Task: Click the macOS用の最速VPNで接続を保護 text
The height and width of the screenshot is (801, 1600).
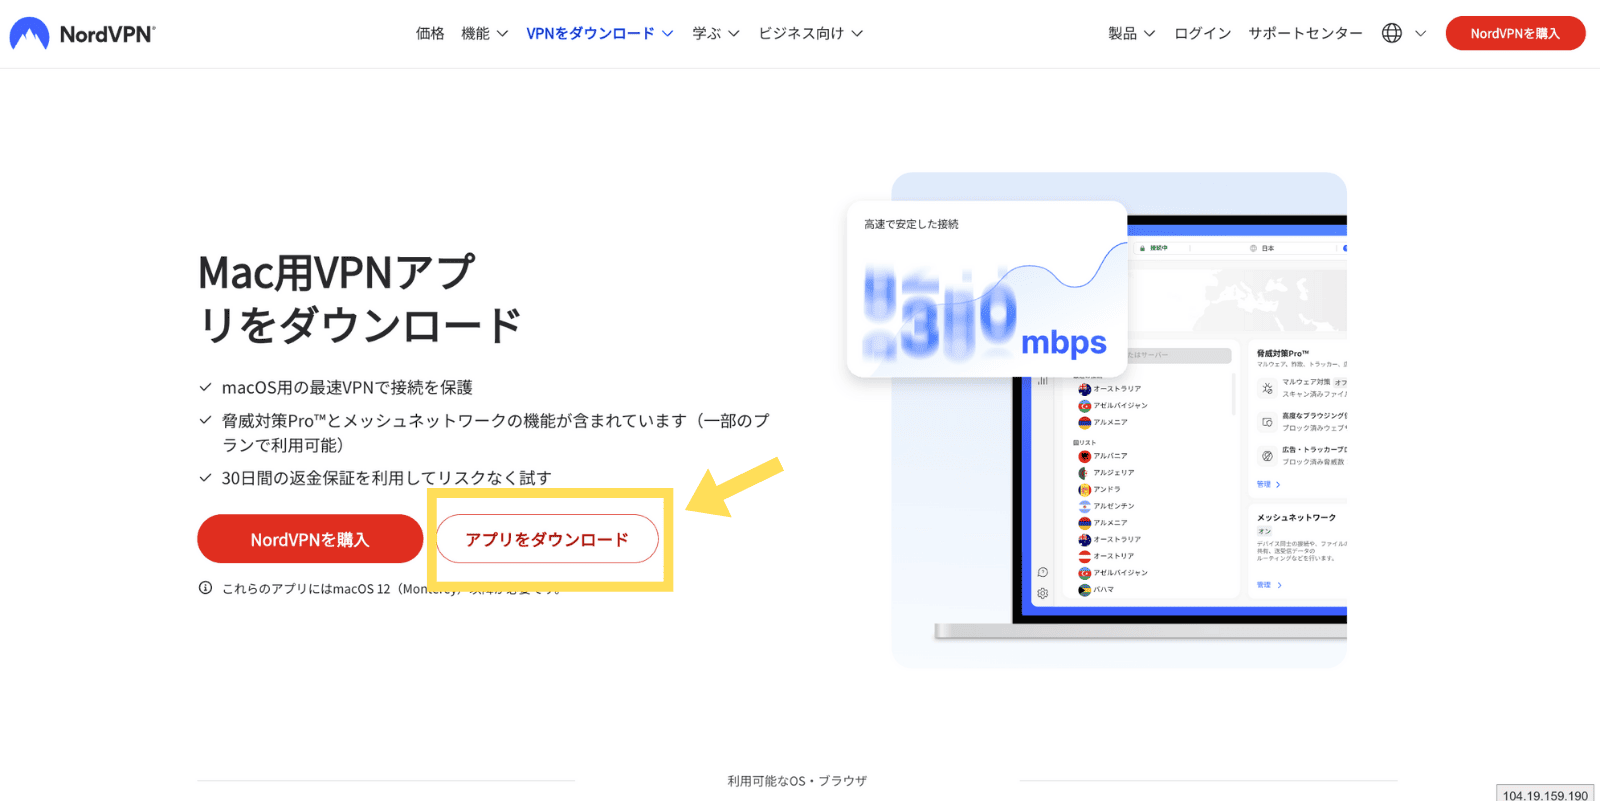Action: pyautogui.click(x=347, y=387)
